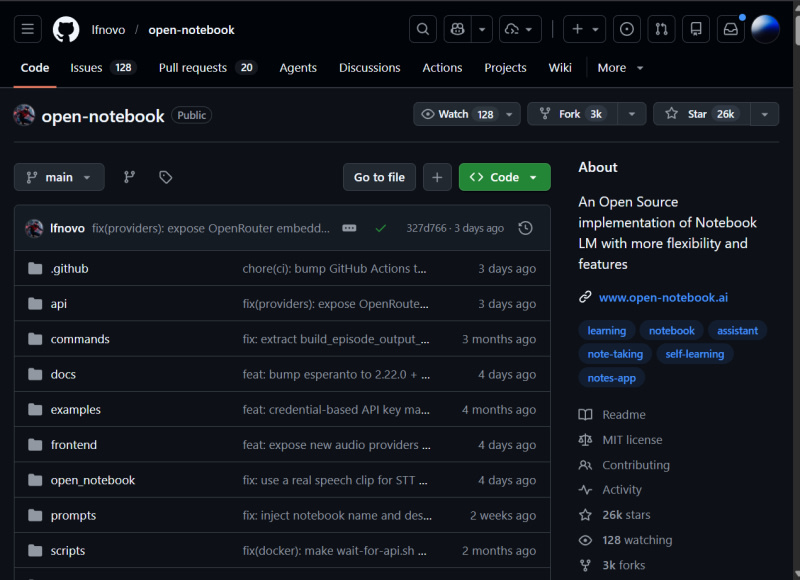The width and height of the screenshot is (800, 580).
Task: Open the main branch selector
Action: pyautogui.click(x=59, y=177)
